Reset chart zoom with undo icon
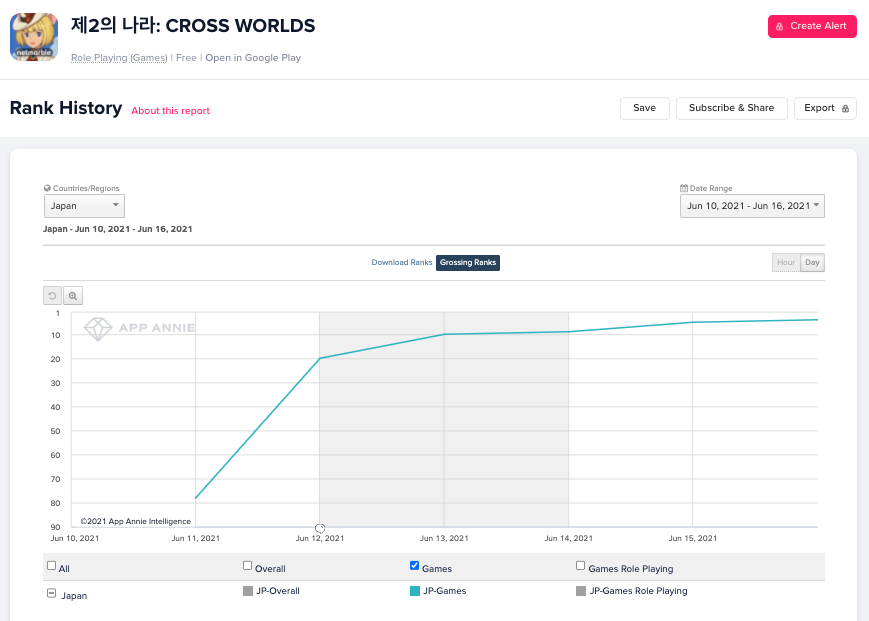The height and width of the screenshot is (621, 869). point(53,296)
